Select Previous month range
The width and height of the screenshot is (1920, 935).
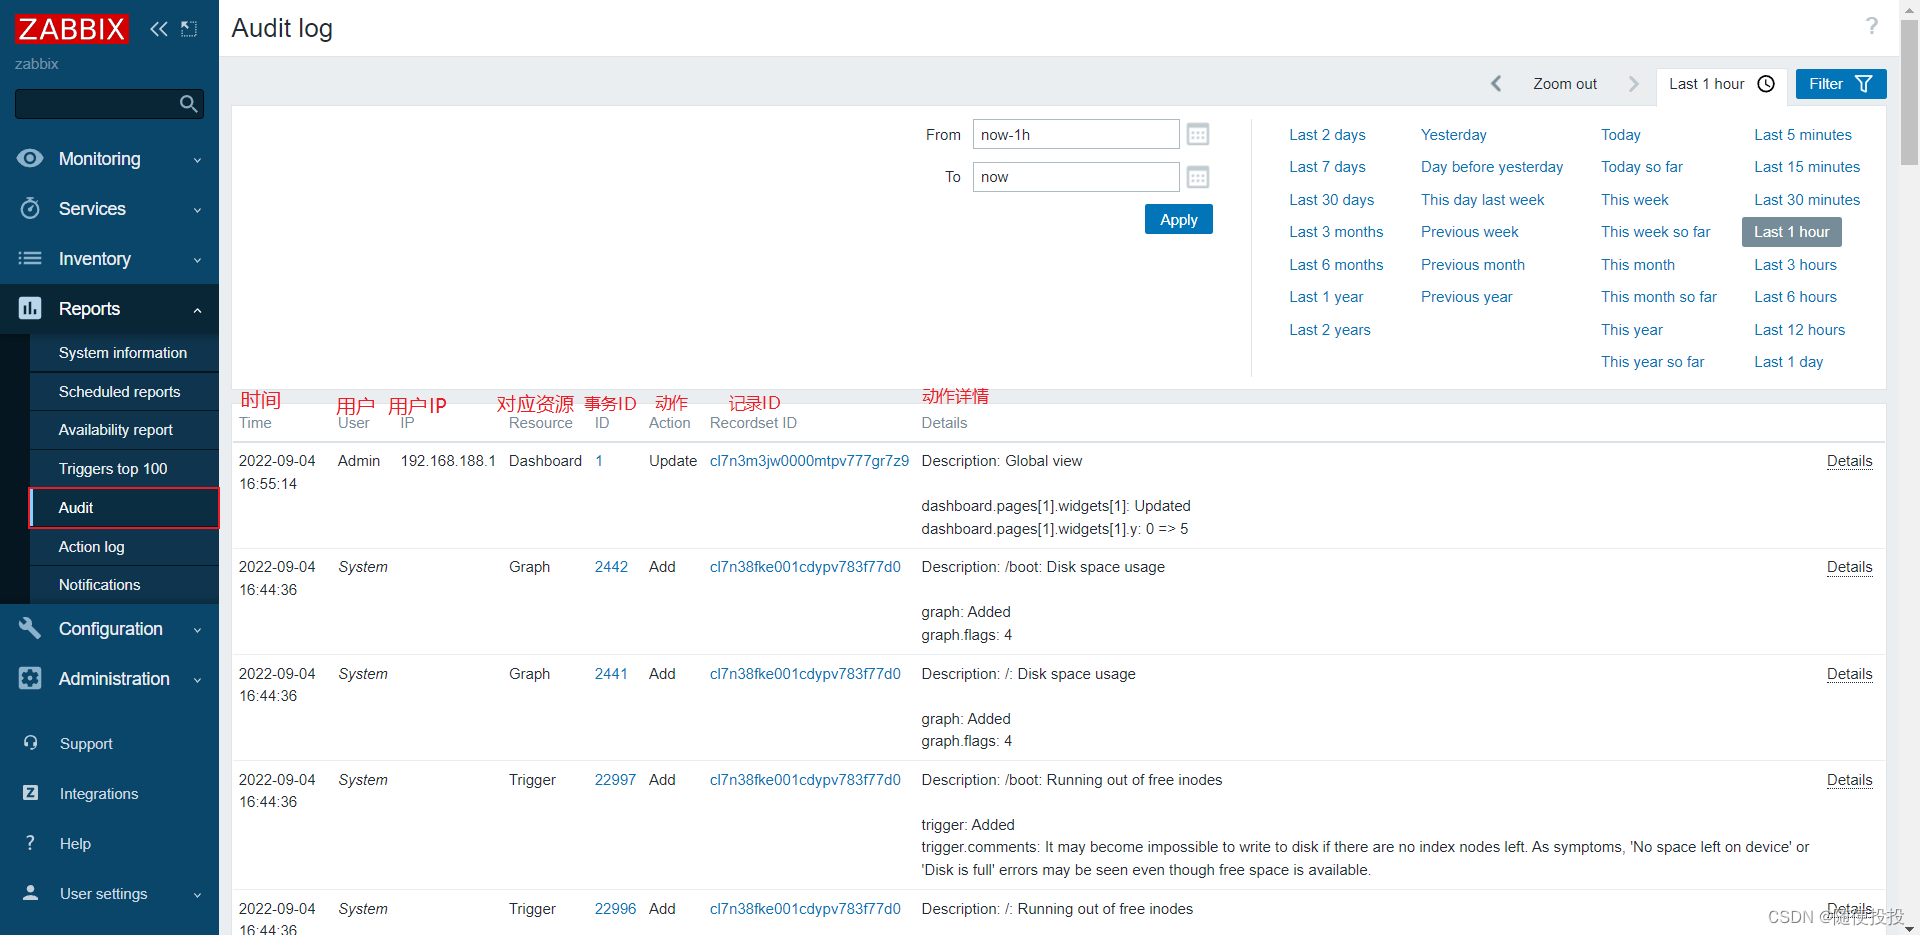(1473, 265)
